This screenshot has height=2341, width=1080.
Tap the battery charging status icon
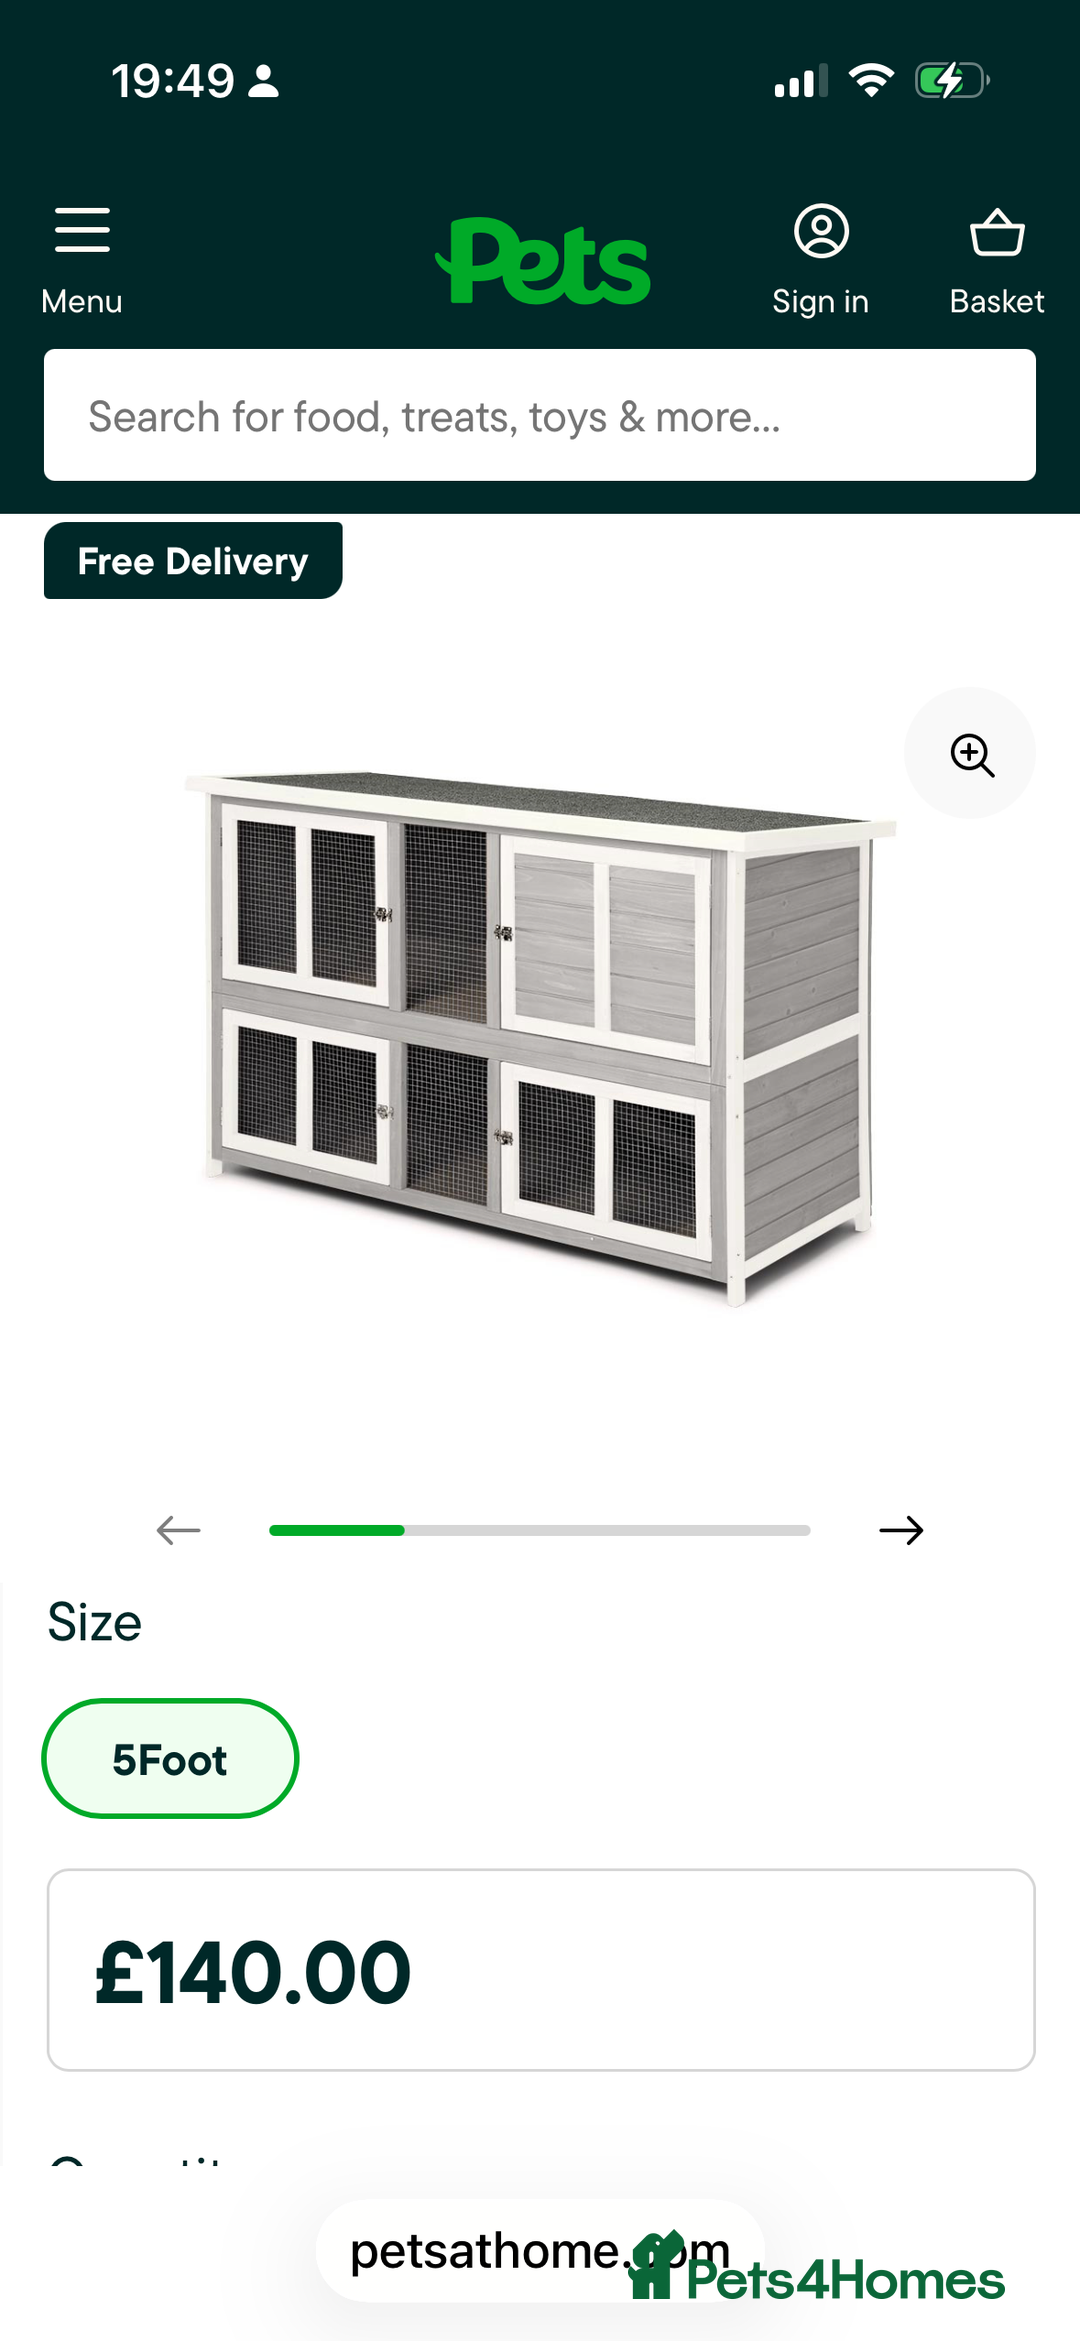[952, 80]
